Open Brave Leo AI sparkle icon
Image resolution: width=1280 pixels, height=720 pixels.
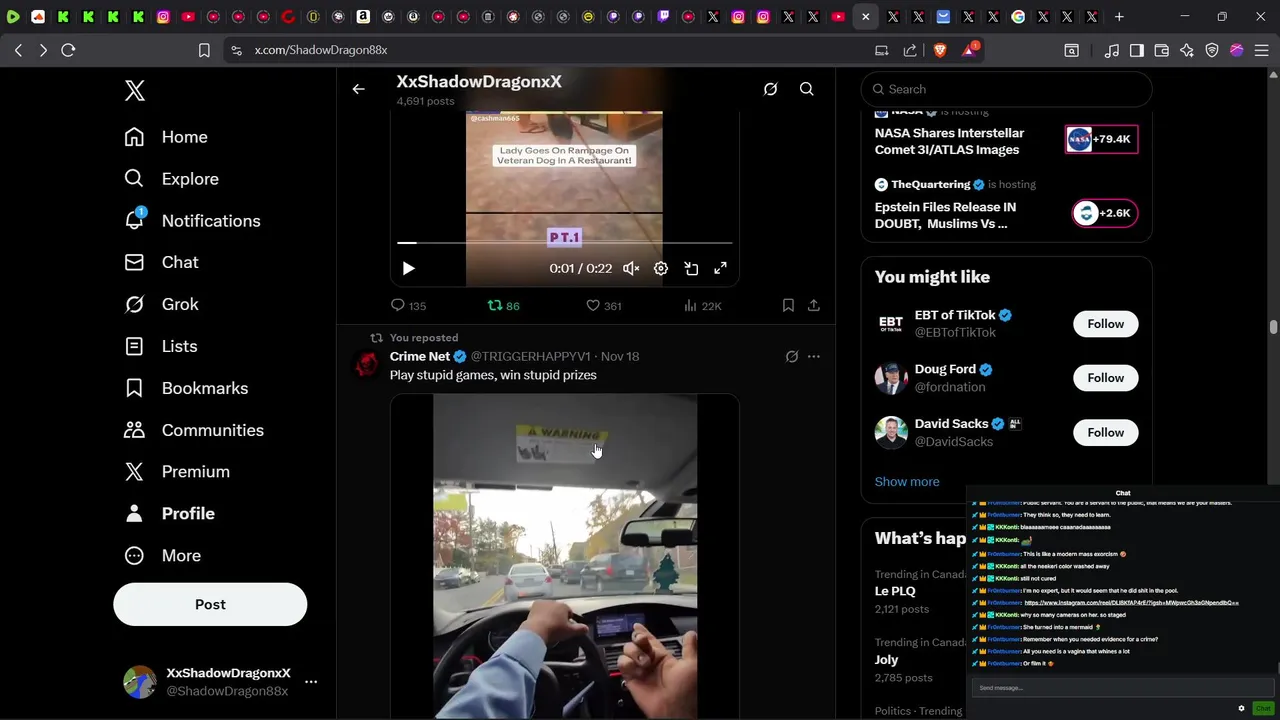[x=1187, y=50]
